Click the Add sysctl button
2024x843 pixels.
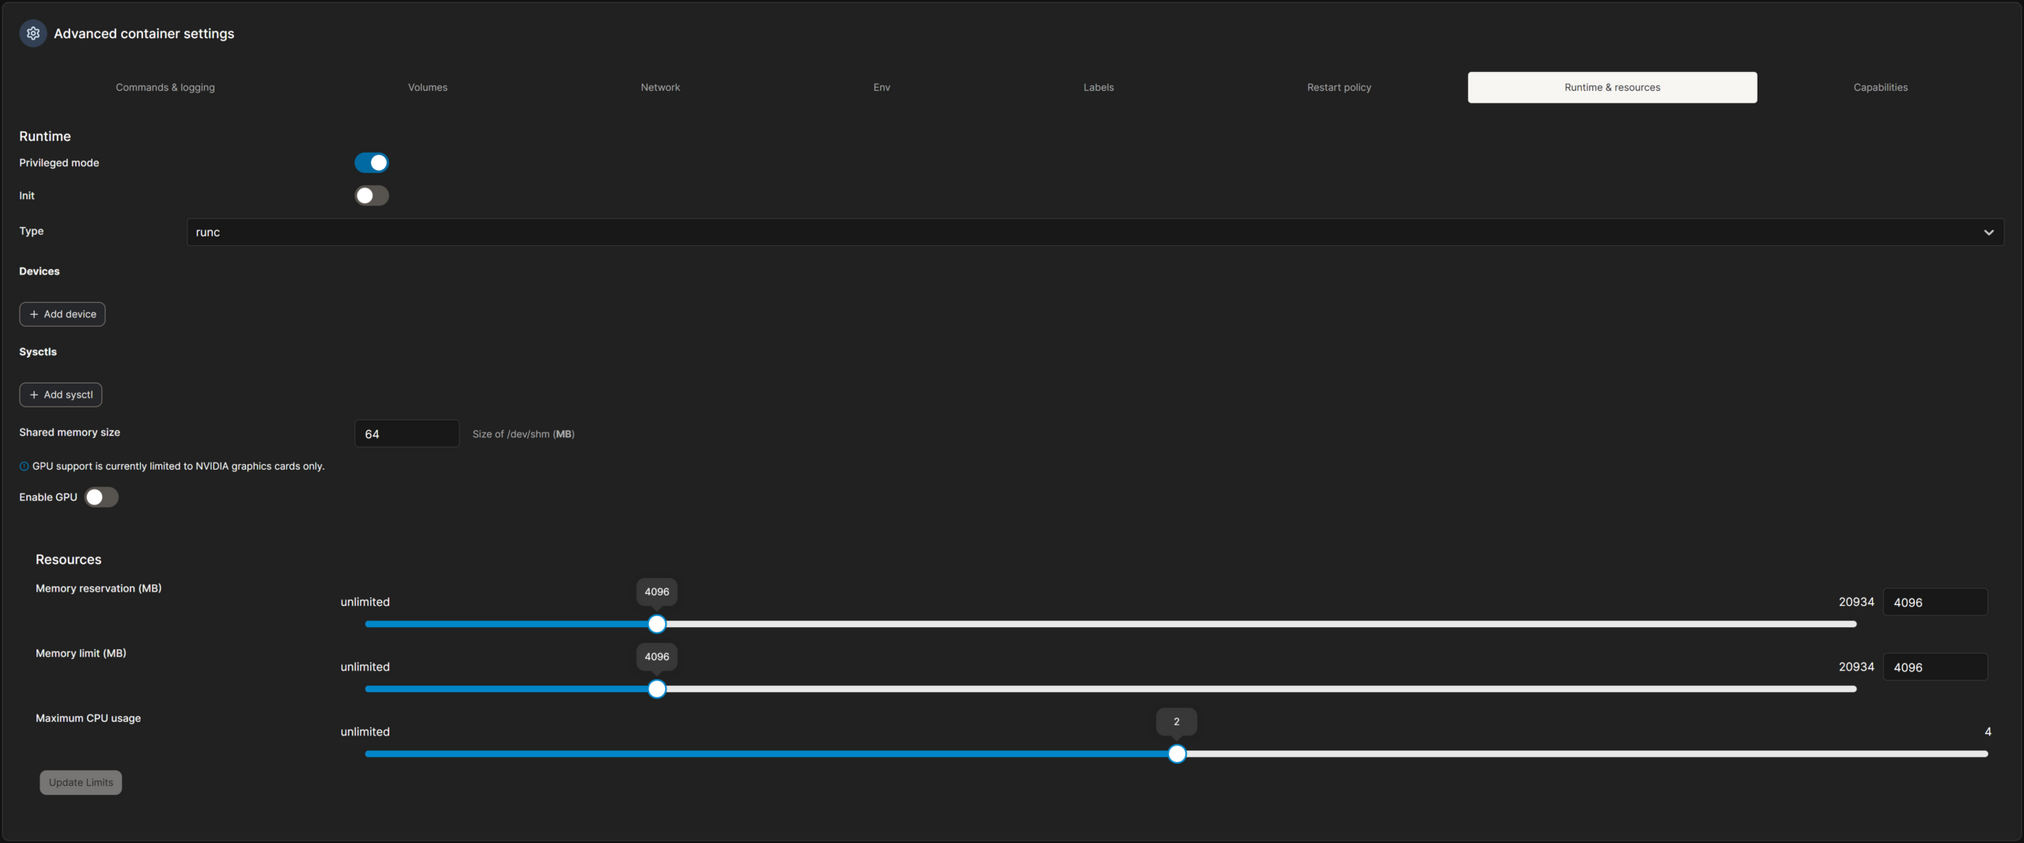[61, 395]
